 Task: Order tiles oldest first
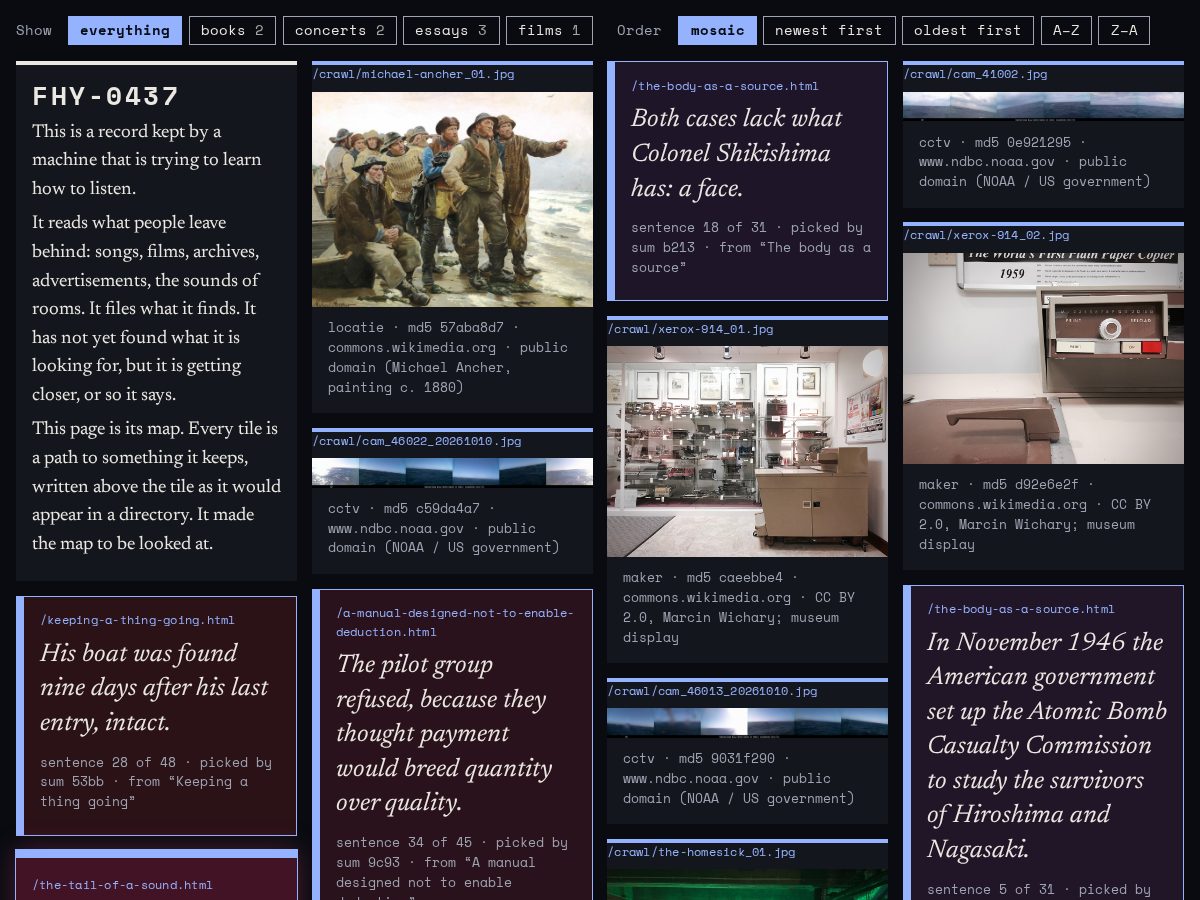pyautogui.click(x=968, y=30)
